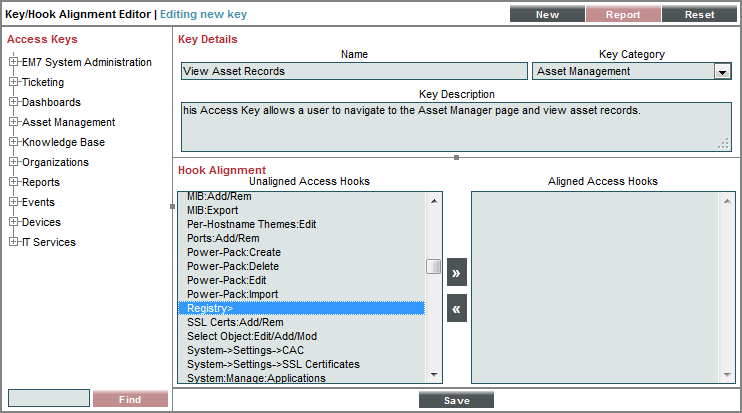This screenshot has width=742, height=413.
Task: Click the Reset button
Action: (699, 14)
